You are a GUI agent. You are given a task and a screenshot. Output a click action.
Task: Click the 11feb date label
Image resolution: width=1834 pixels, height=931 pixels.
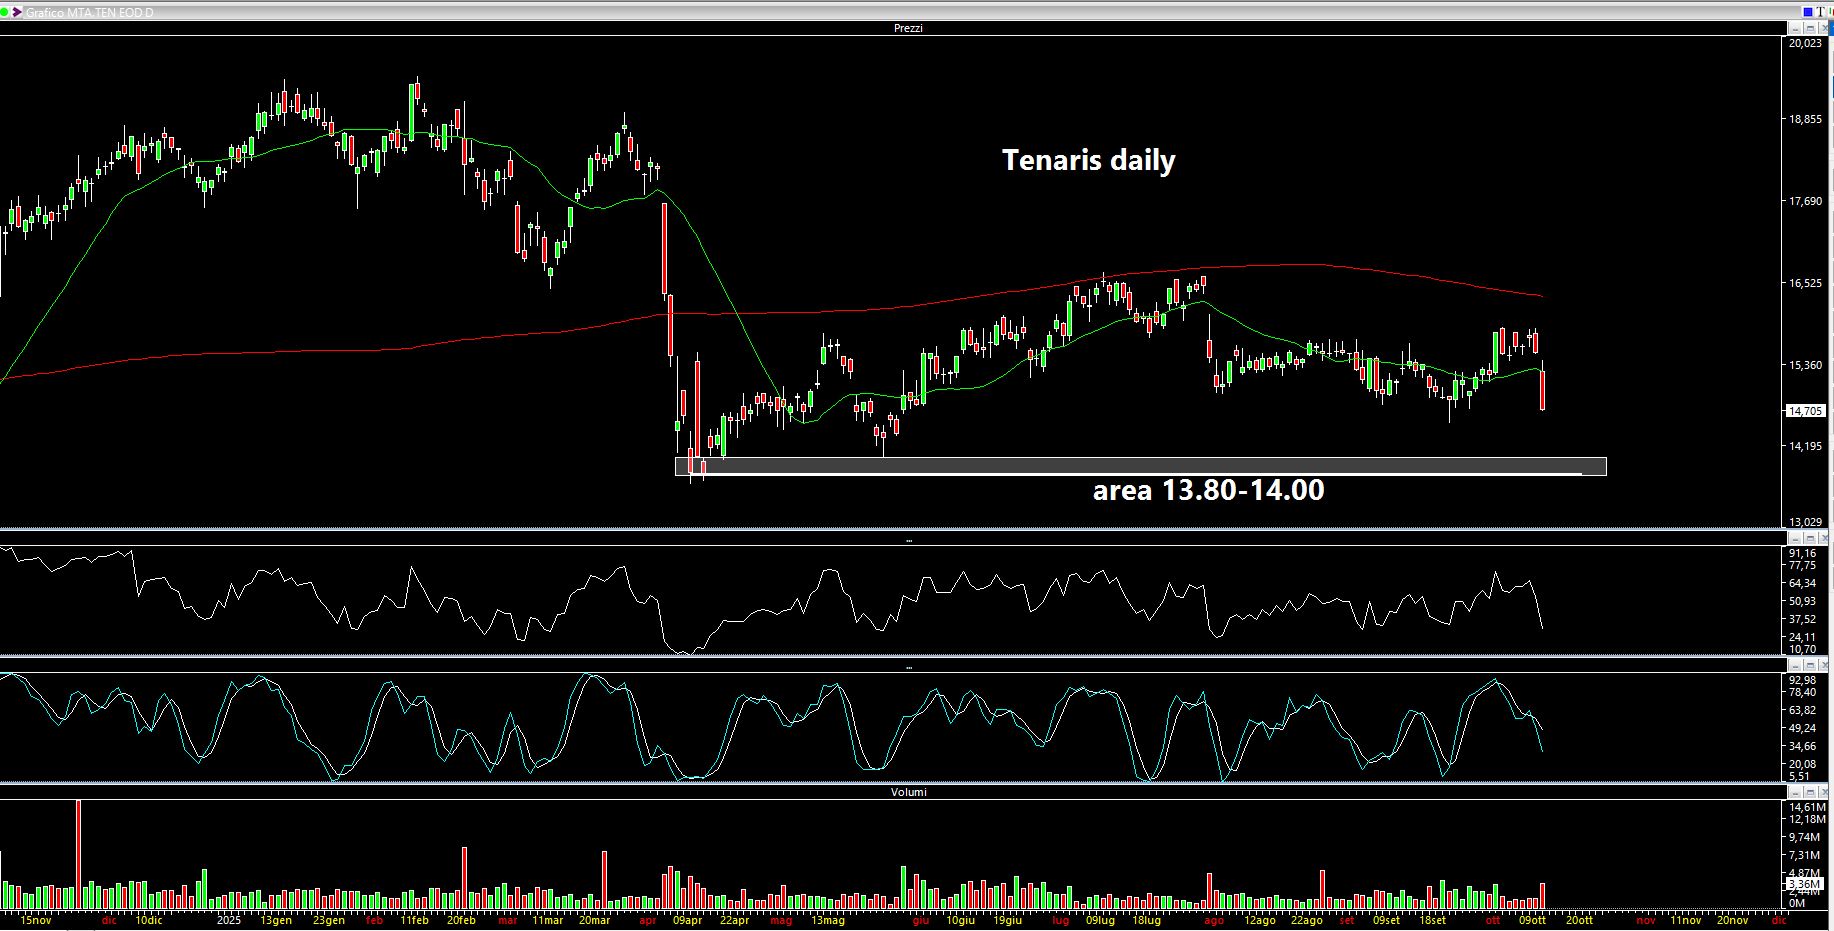coord(414,920)
